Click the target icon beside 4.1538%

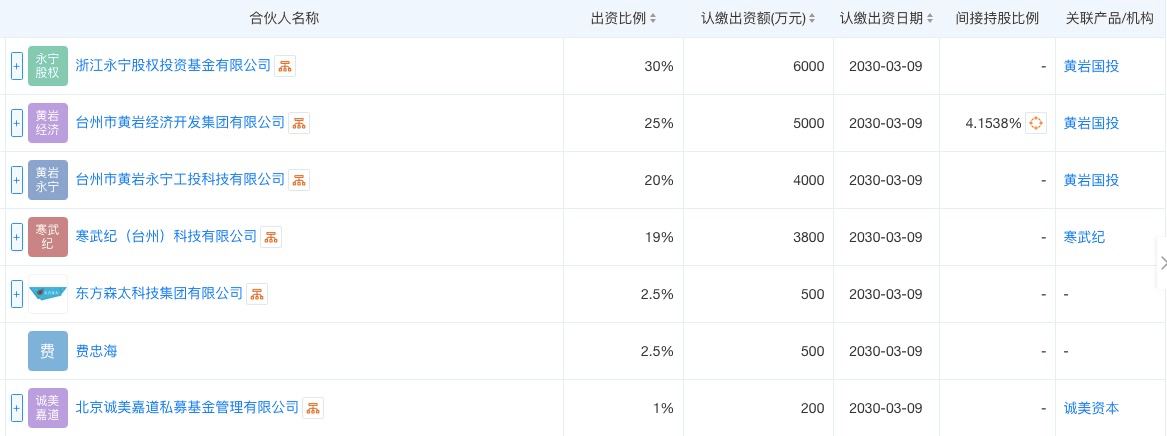(x=1036, y=124)
